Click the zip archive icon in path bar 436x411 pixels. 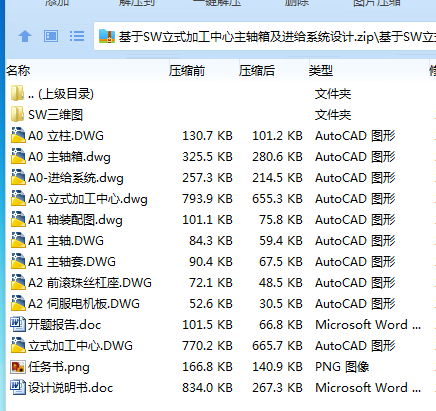[x=107, y=36]
